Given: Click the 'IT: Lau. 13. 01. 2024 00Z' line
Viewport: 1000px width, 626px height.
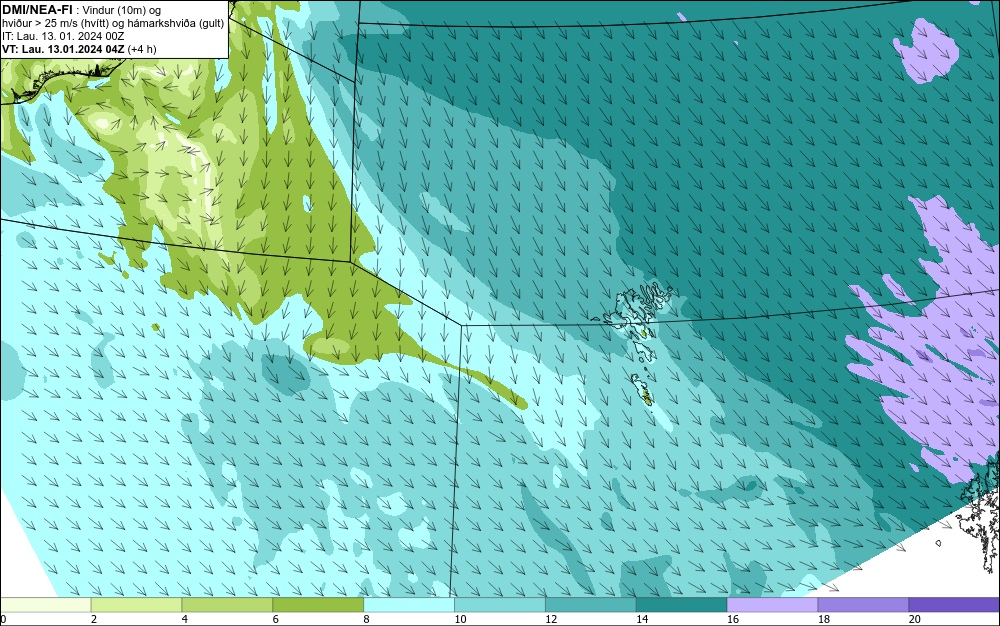Looking at the screenshot, I should [63, 36].
